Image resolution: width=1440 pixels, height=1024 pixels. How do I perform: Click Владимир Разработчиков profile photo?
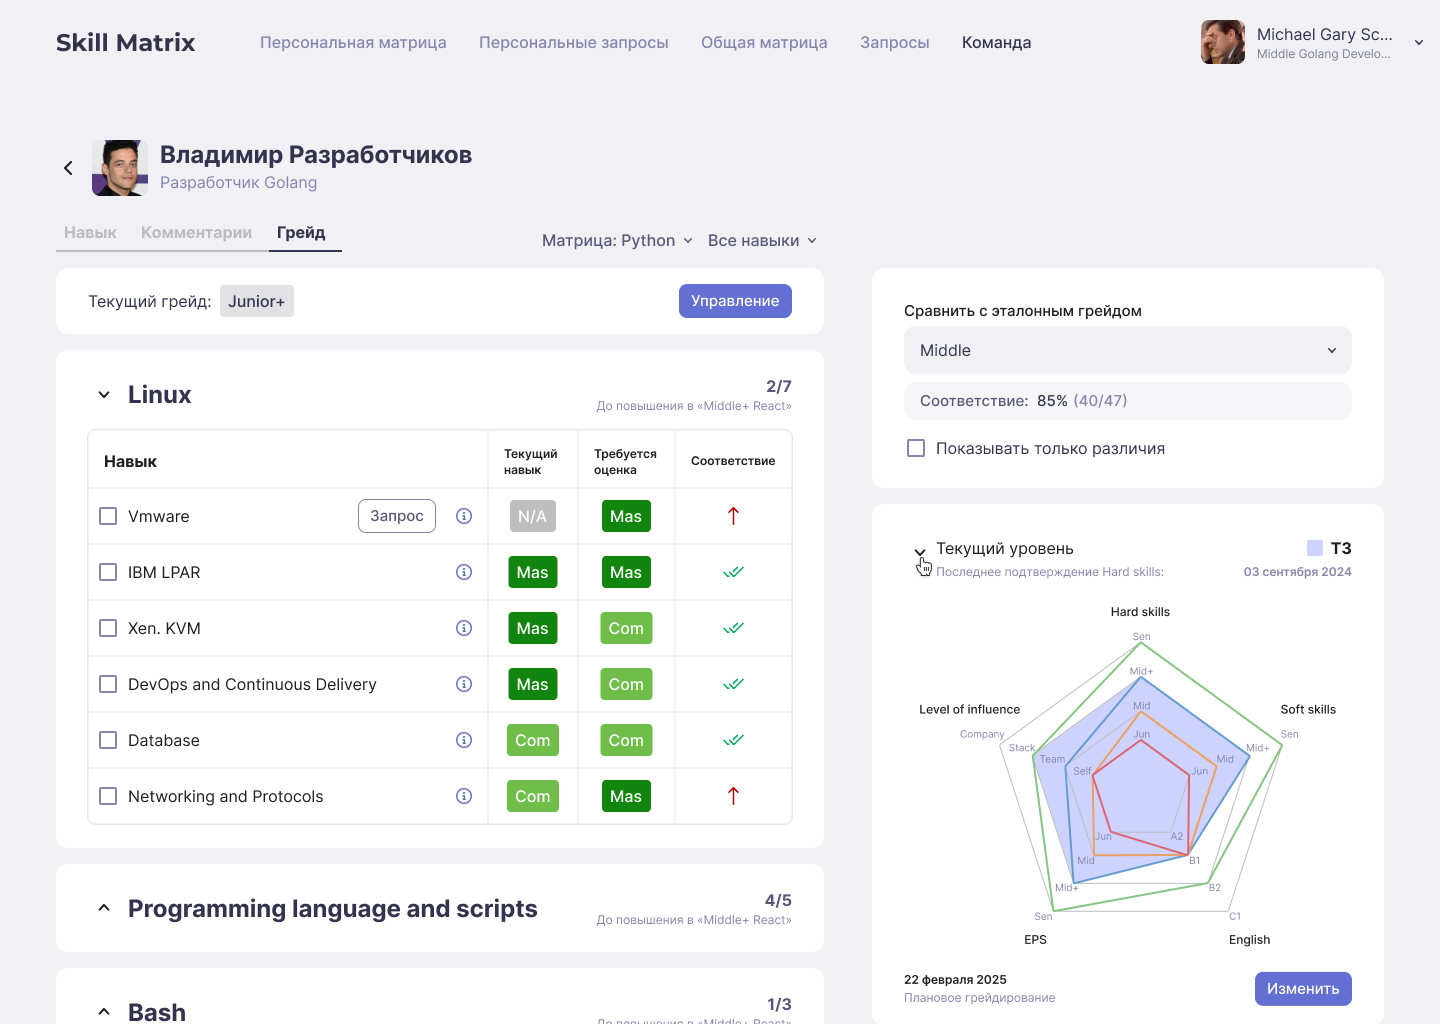tap(120, 168)
